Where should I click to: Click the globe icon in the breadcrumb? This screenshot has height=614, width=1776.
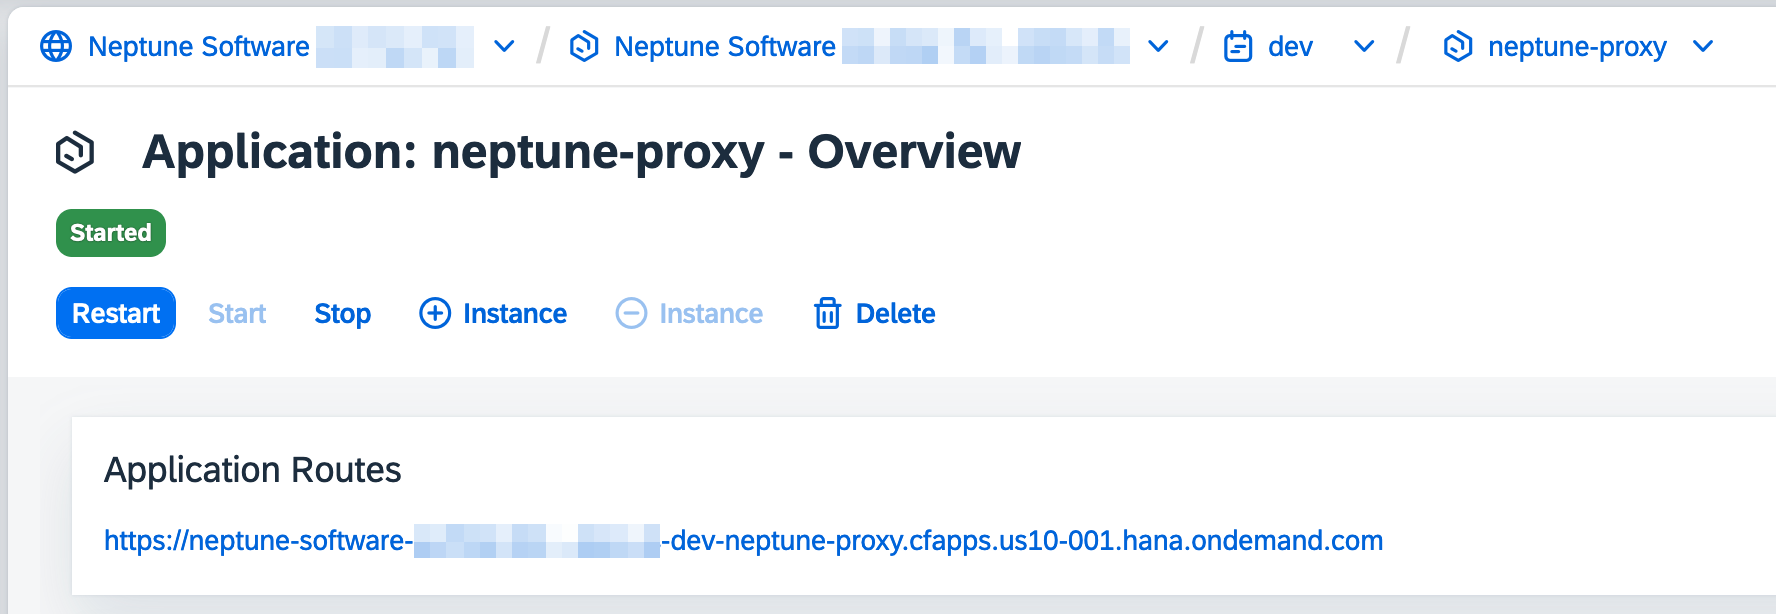point(56,46)
